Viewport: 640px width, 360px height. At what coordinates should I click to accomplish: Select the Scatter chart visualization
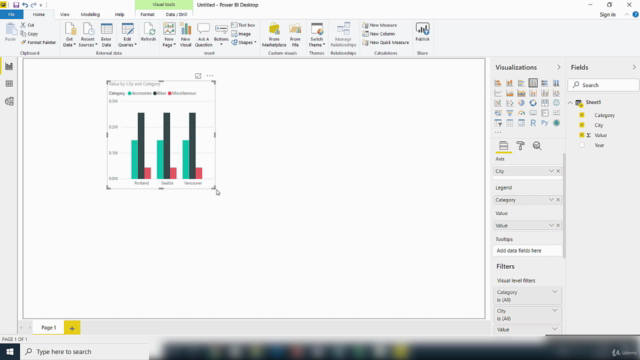pyautogui.click(x=509, y=103)
